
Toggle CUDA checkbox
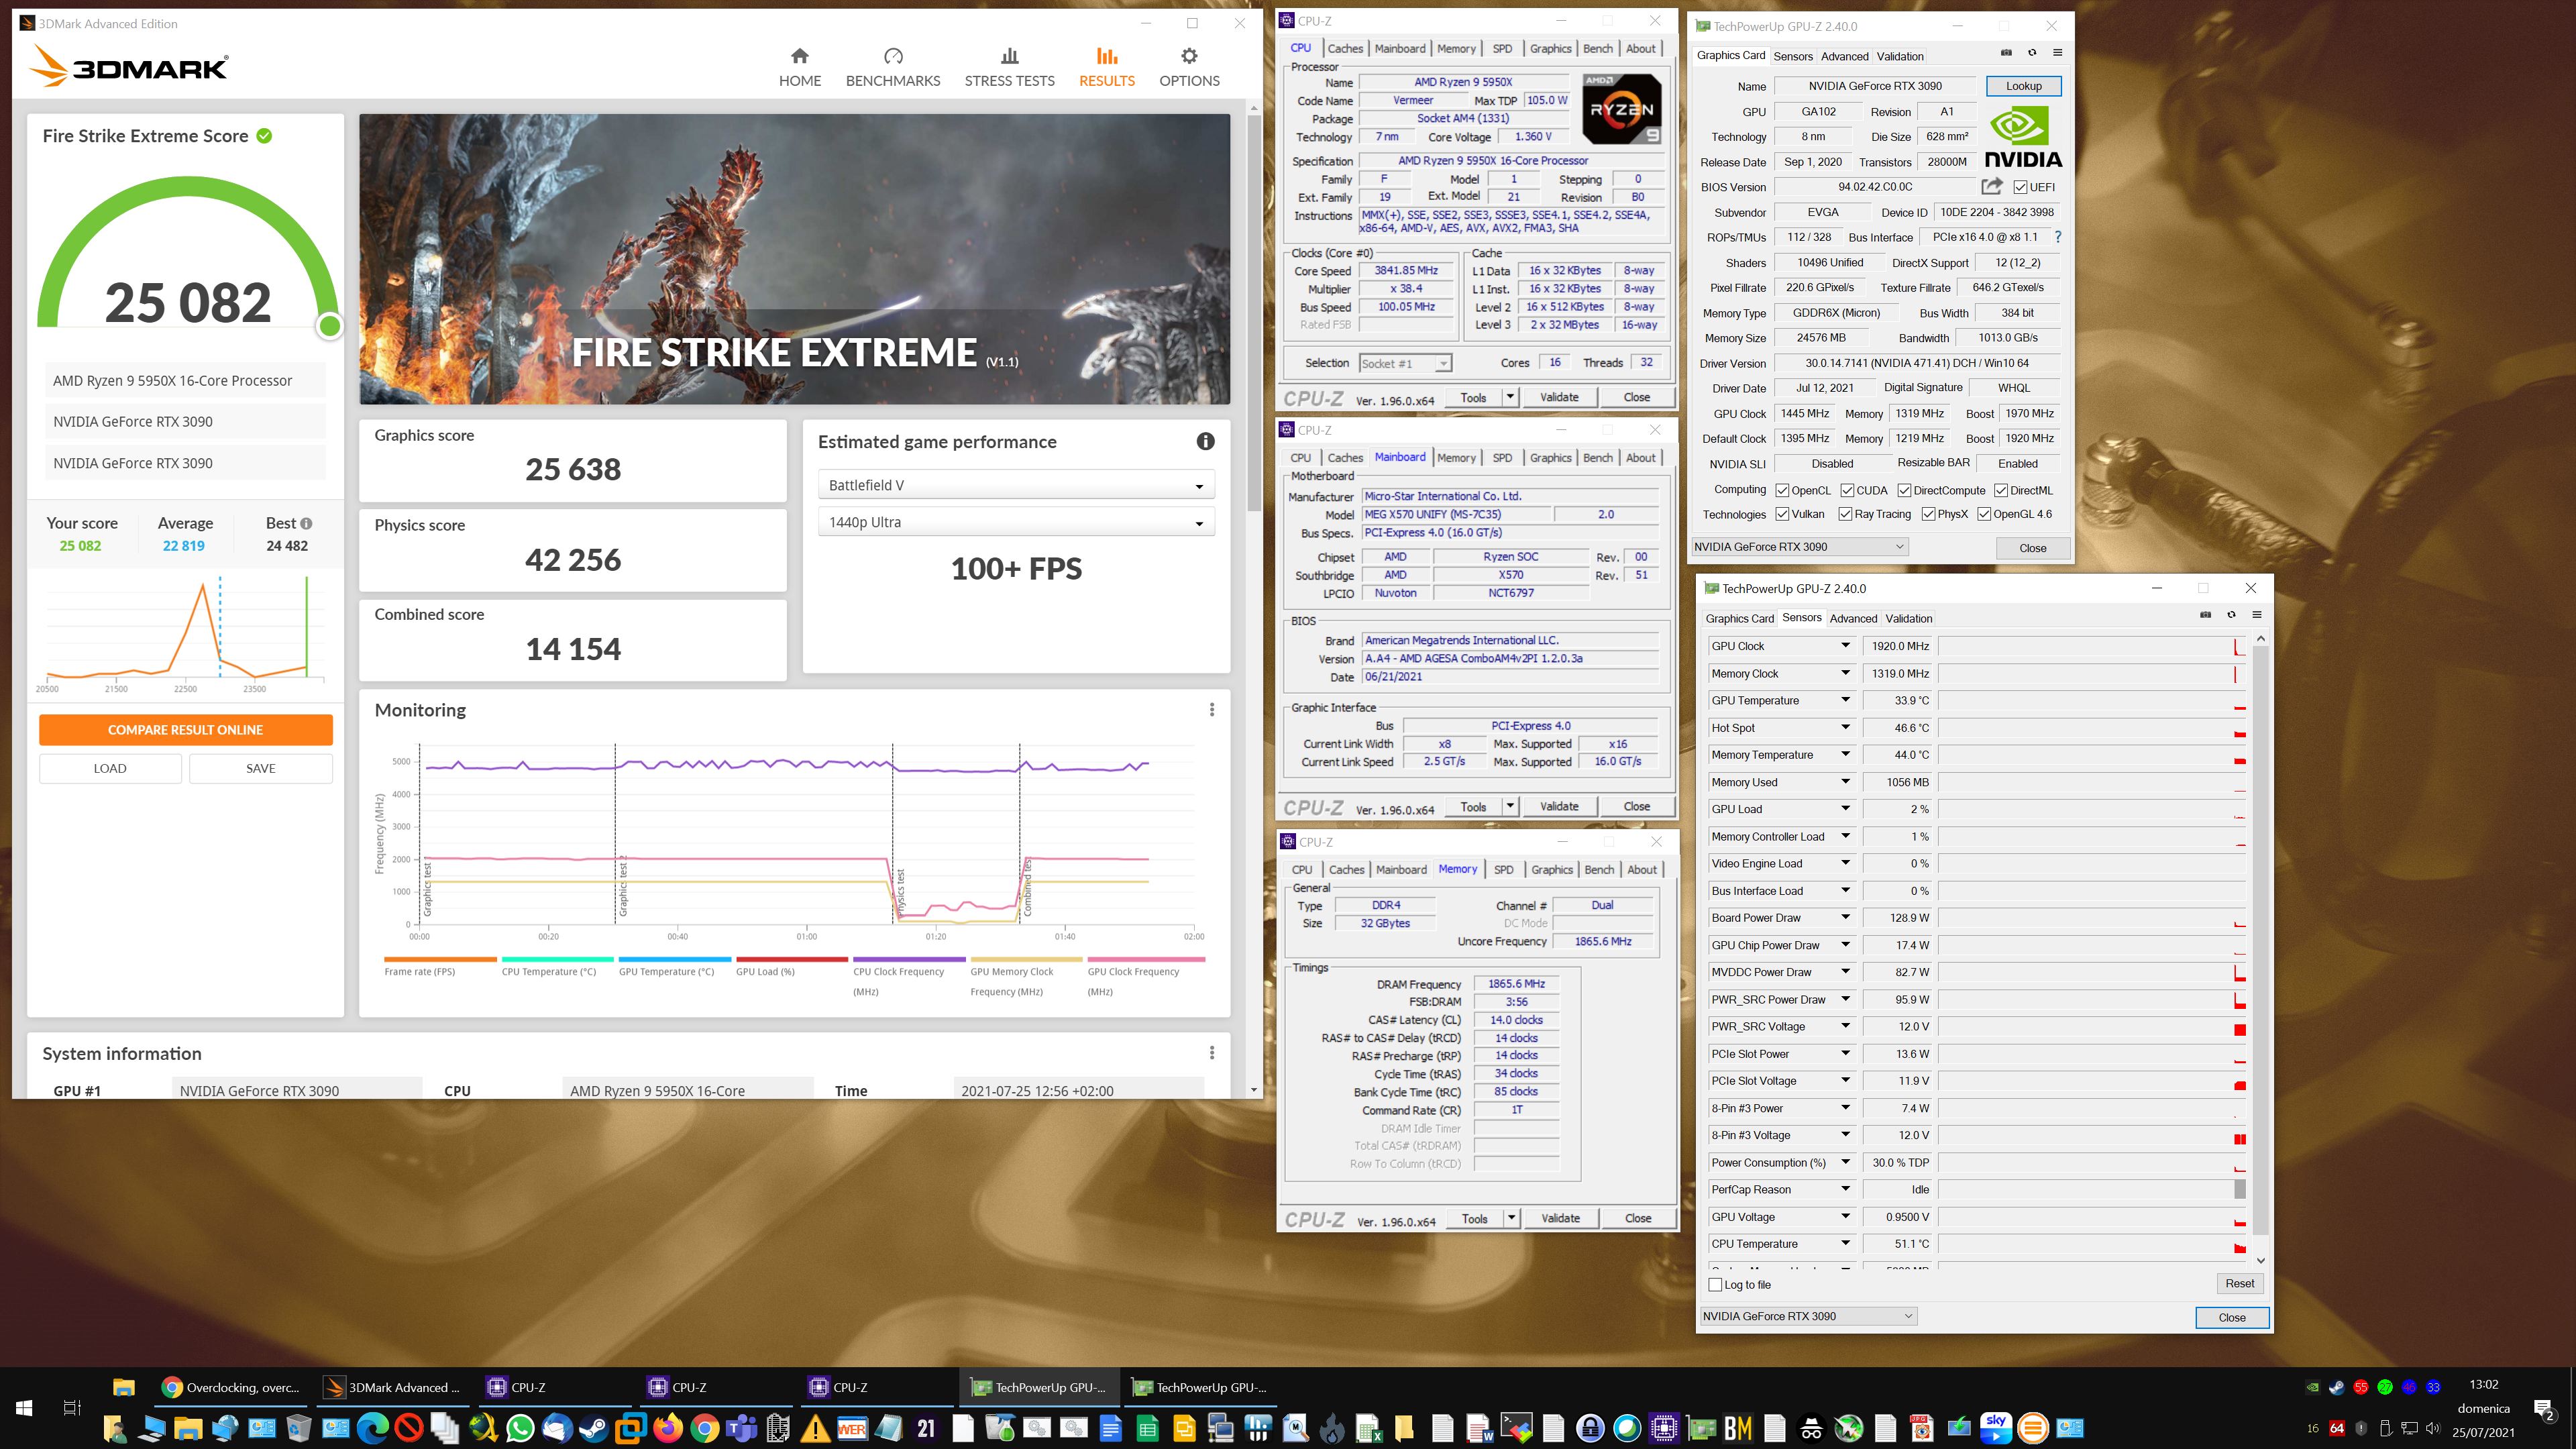[x=1846, y=490]
